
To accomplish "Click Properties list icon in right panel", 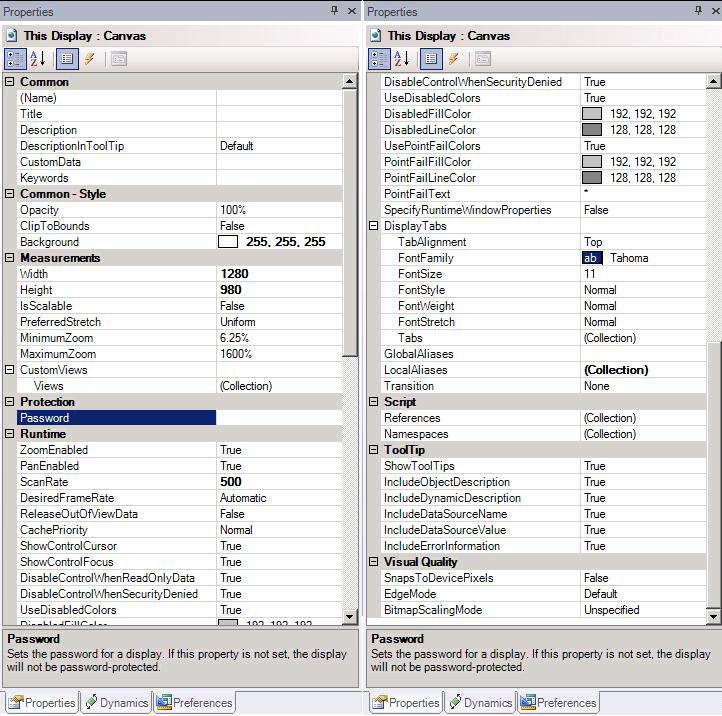I will click(x=430, y=59).
